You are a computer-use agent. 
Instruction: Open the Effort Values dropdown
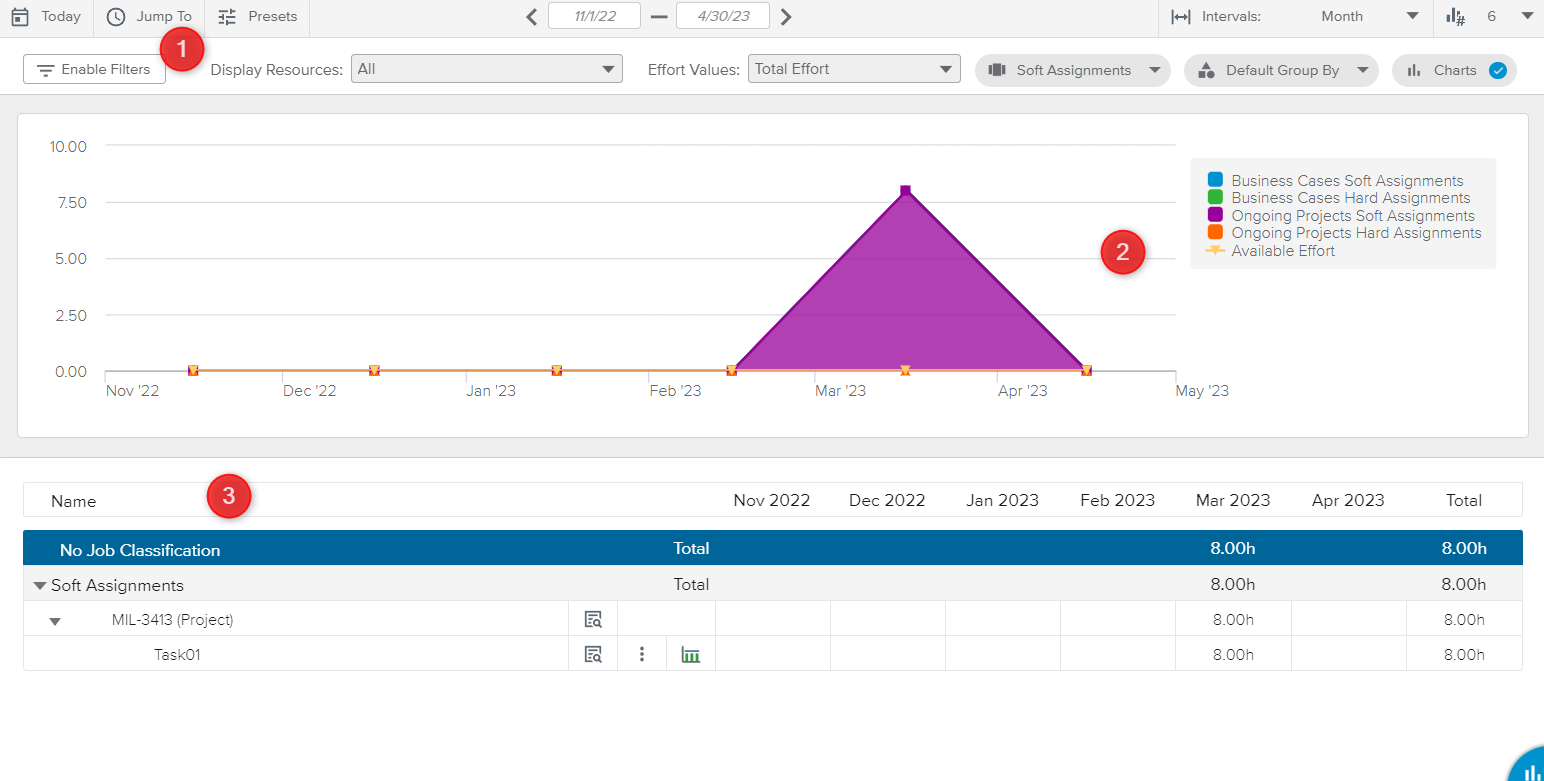[x=854, y=69]
